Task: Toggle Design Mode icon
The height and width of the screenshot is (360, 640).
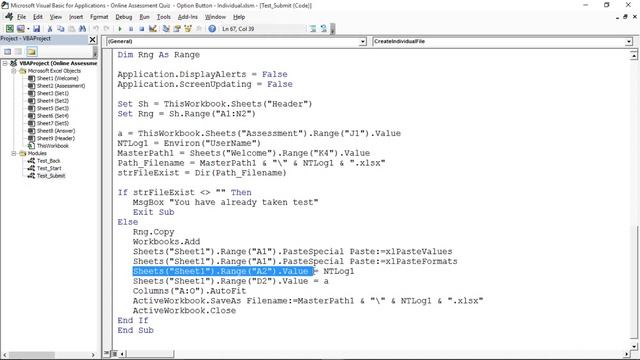Action: (153, 29)
